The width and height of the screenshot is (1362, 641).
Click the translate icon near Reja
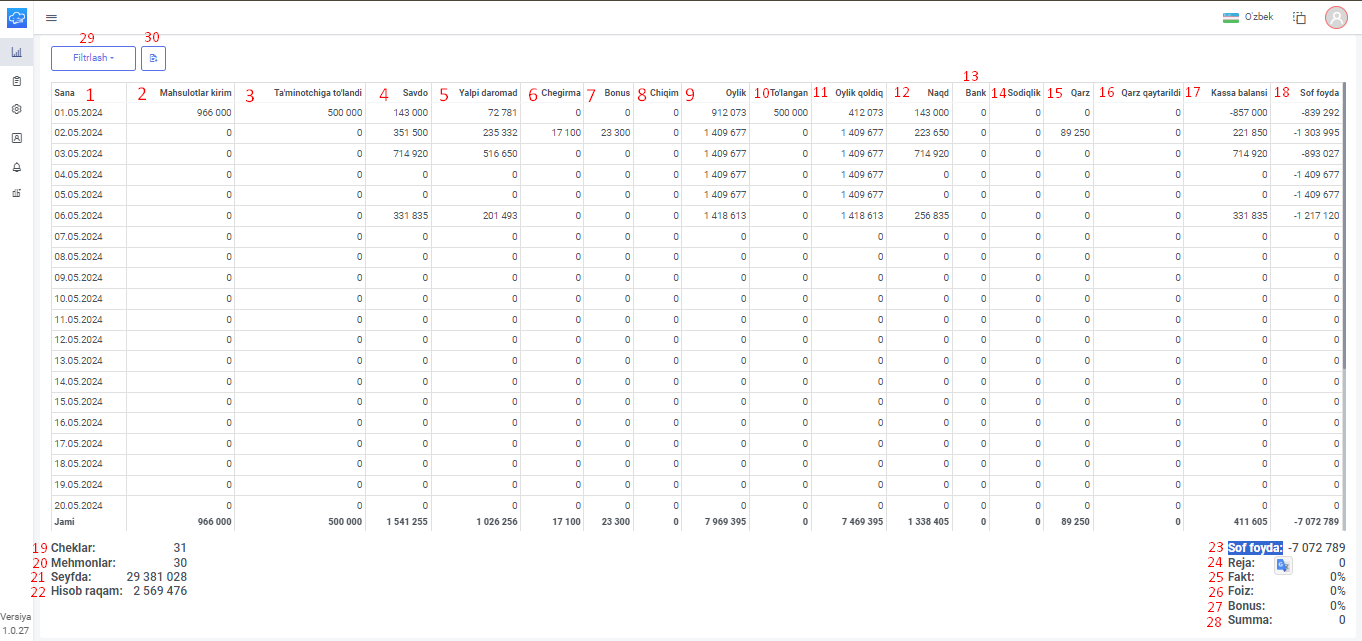click(x=1284, y=566)
